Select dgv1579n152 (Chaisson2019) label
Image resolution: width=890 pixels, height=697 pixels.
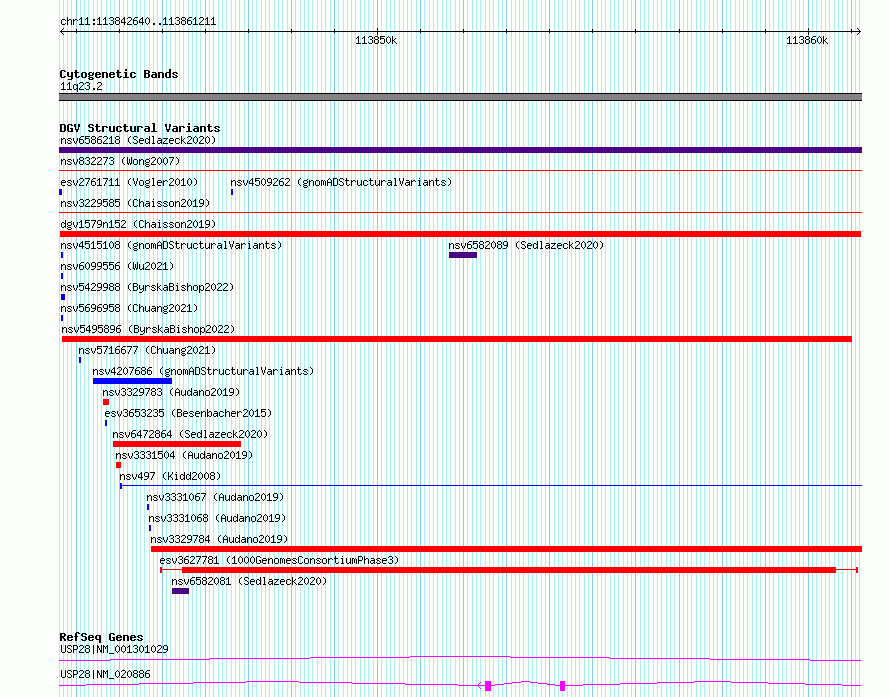coord(138,224)
